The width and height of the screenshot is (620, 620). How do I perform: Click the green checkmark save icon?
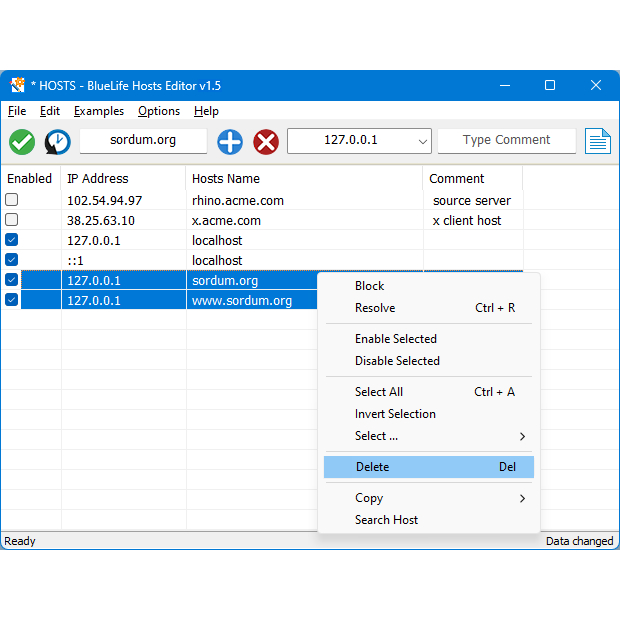[x=22, y=142]
